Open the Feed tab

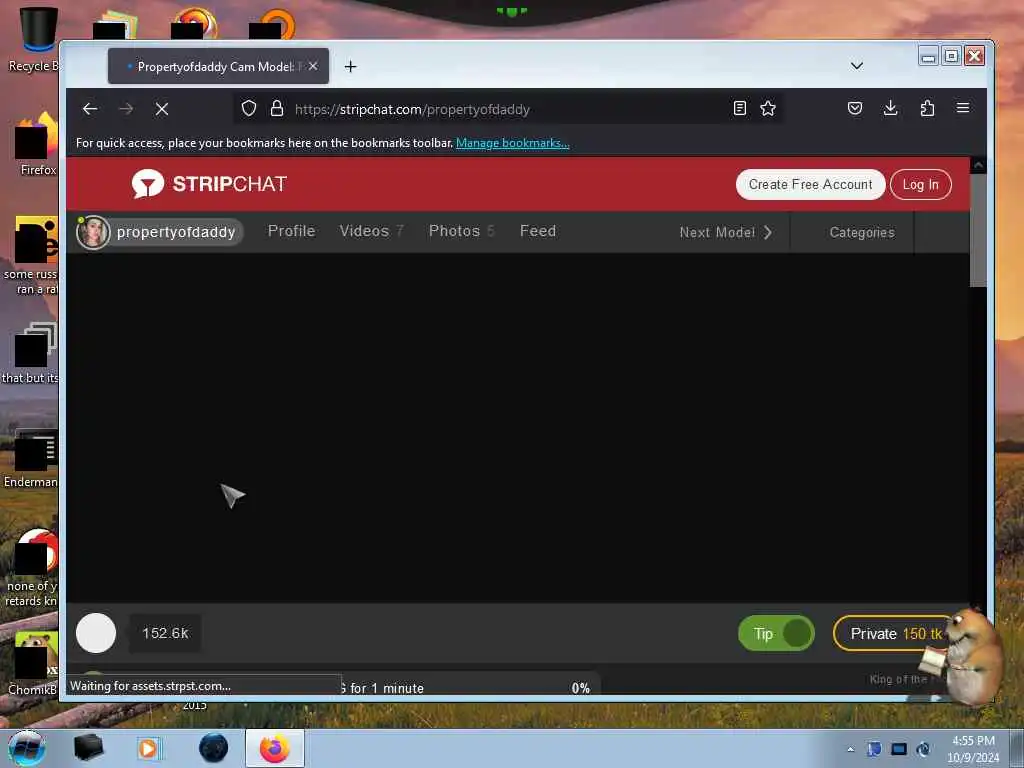tap(538, 231)
